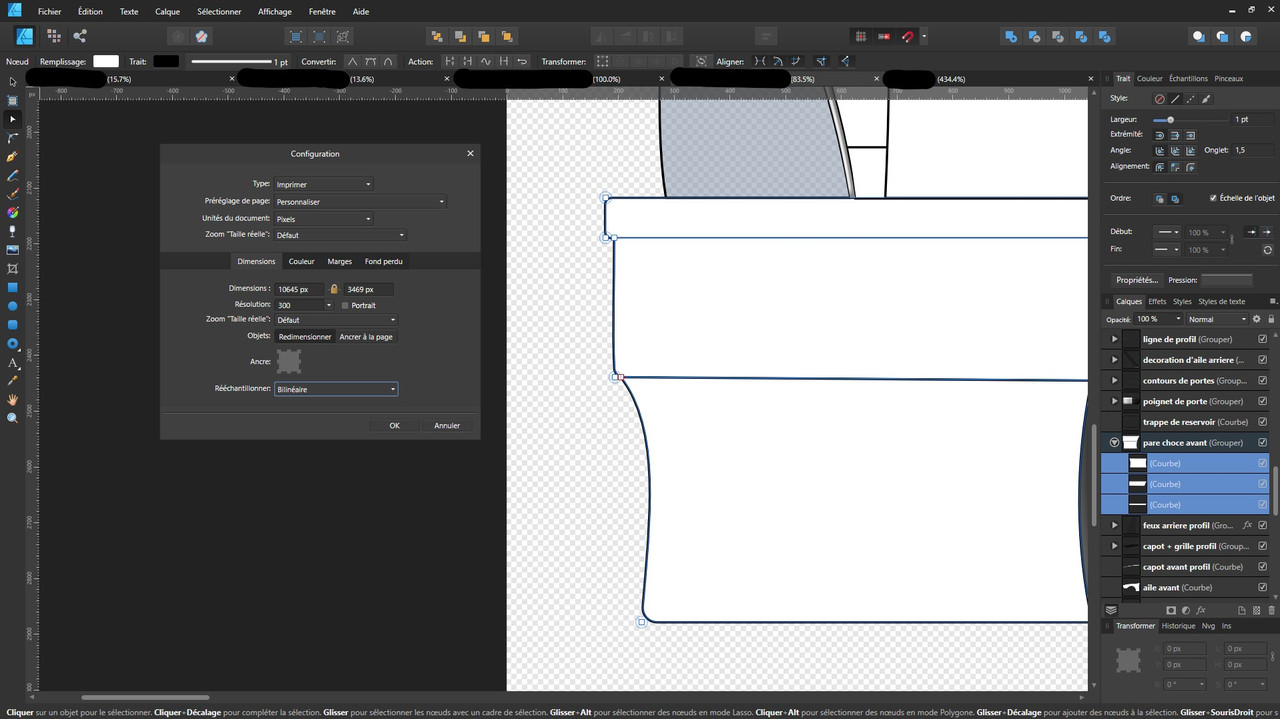Open the Rééchantillonner dropdown
Screen dimensions: 1280x719
(335, 389)
